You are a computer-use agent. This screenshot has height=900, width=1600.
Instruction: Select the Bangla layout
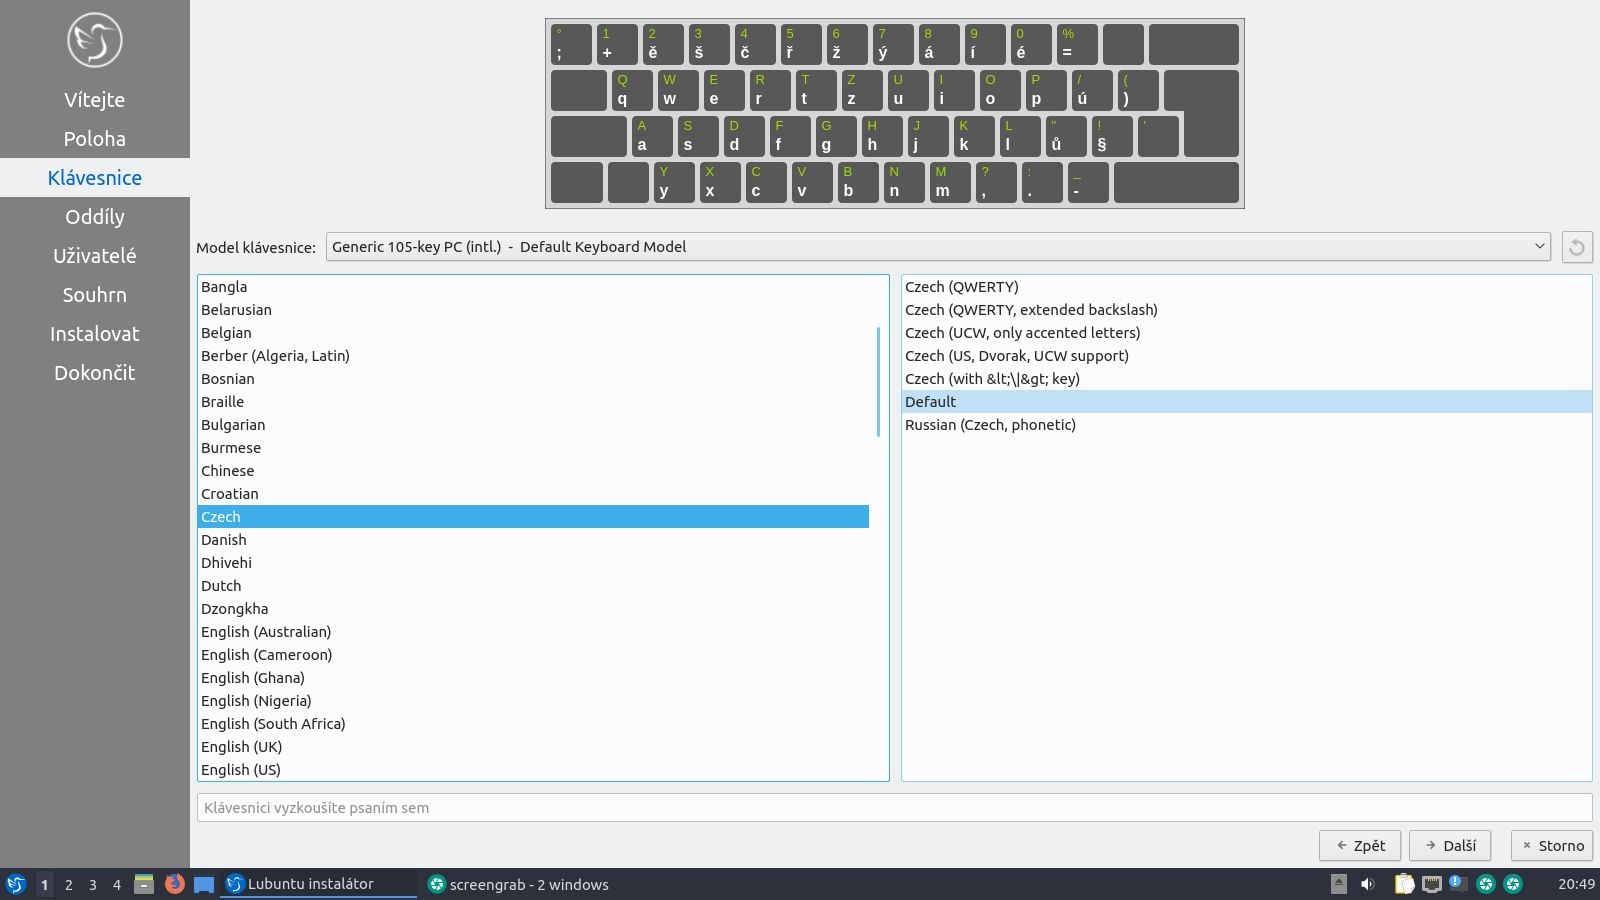533,287
